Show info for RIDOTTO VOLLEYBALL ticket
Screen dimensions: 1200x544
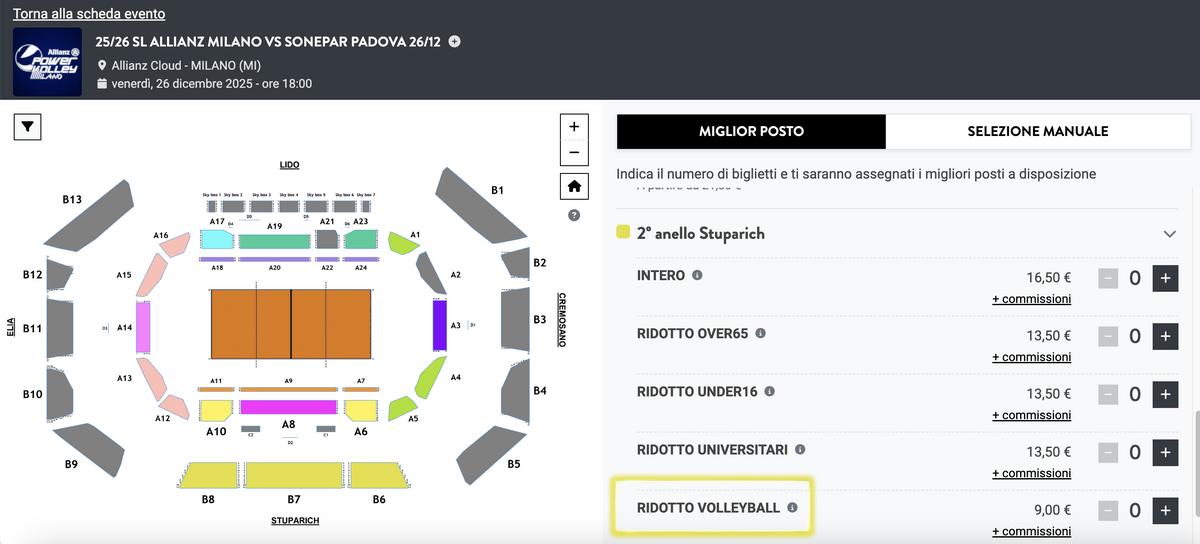[792, 508]
